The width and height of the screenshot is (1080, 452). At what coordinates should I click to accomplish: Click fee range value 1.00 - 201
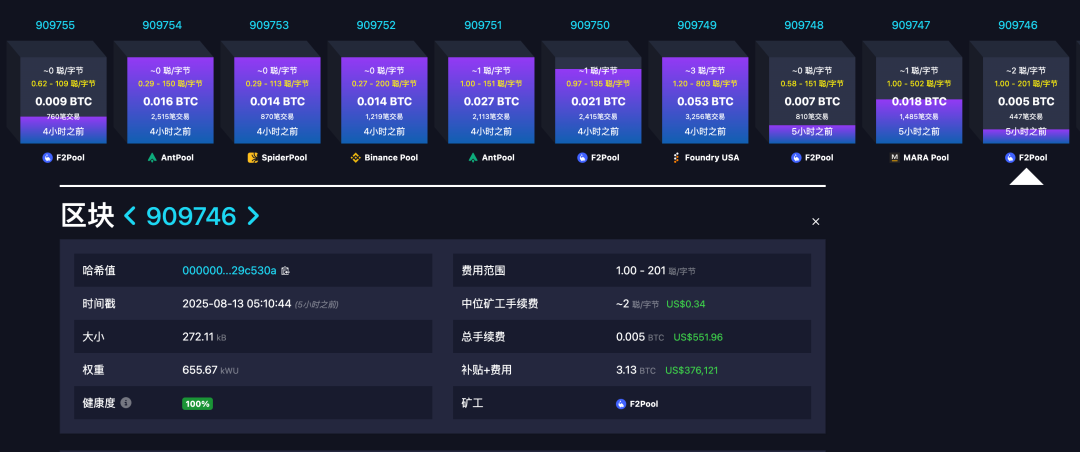coord(641,271)
